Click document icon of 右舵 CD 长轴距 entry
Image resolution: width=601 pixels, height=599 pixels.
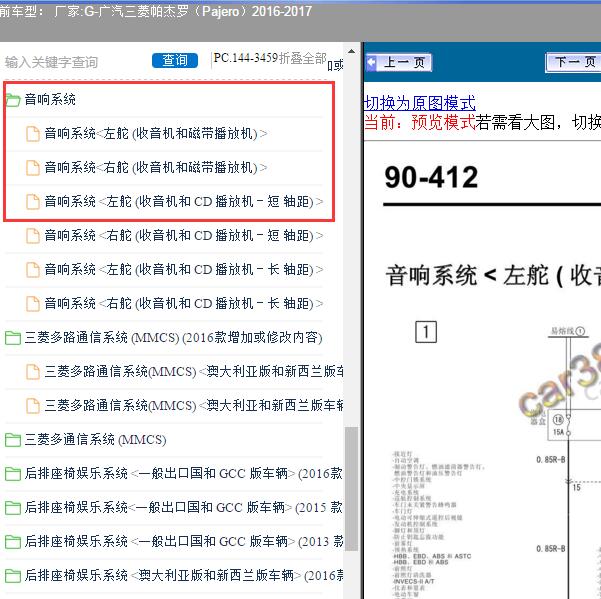33,304
